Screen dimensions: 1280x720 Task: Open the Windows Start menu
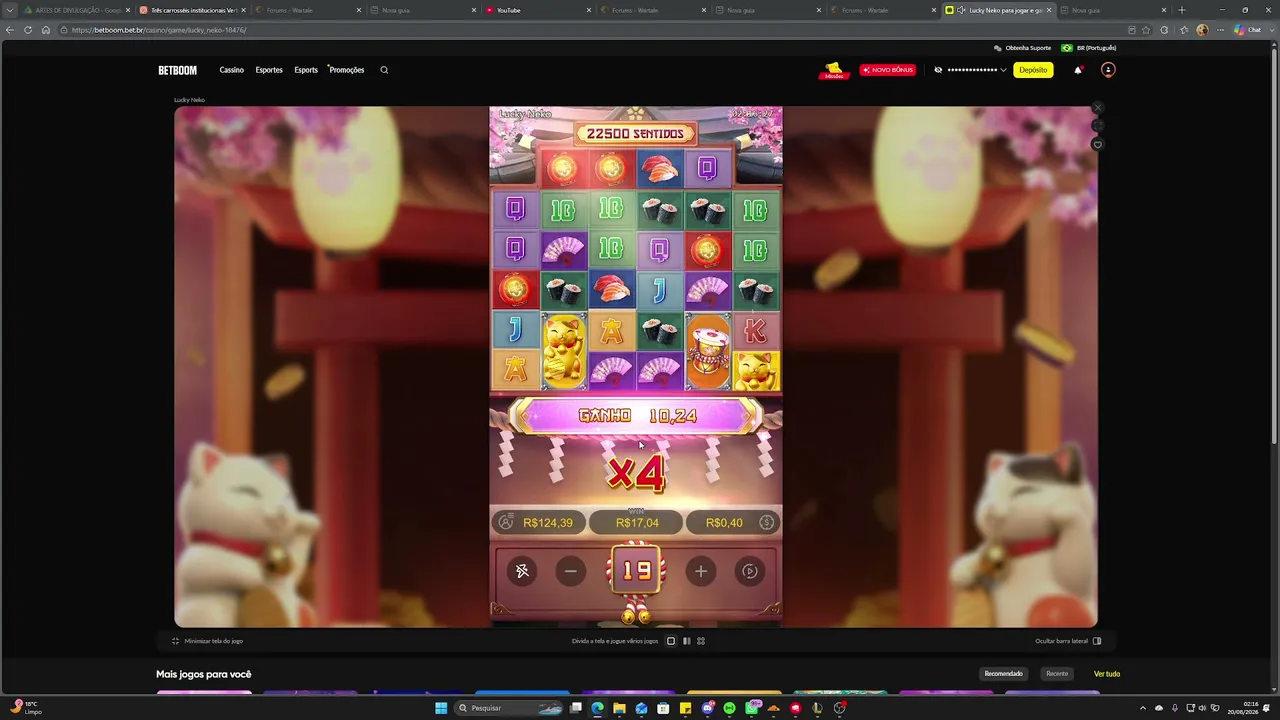(441, 708)
